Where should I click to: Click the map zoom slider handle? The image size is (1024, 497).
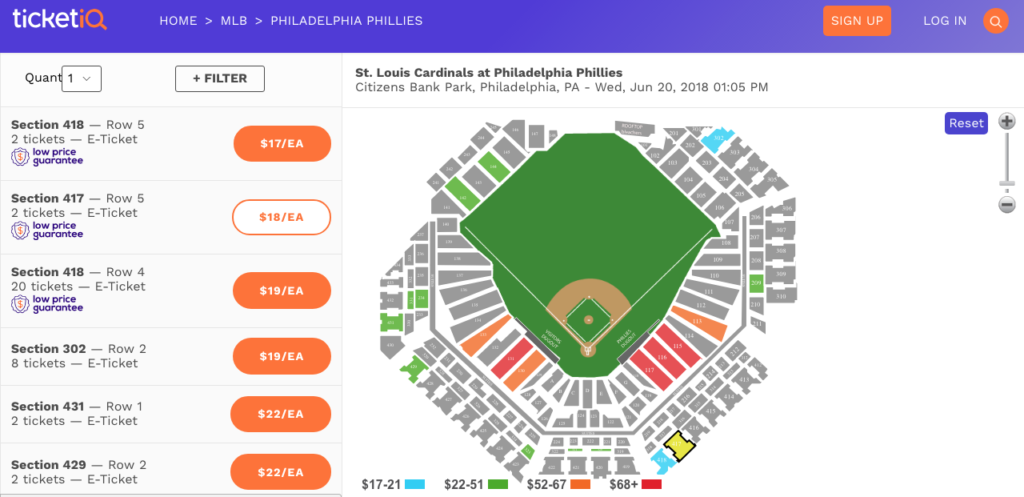click(x=1007, y=184)
